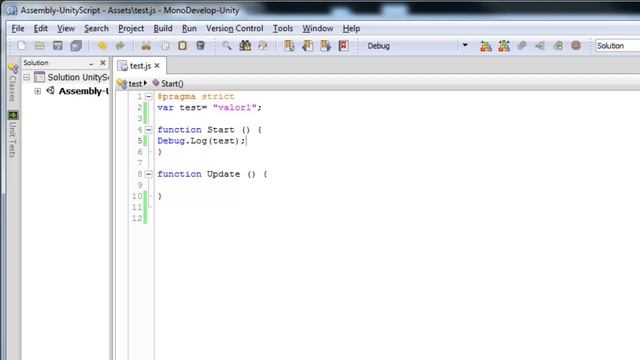640x360 pixels.
Task: Click the word Update on line 8
Action: pyautogui.click(x=223, y=174)
